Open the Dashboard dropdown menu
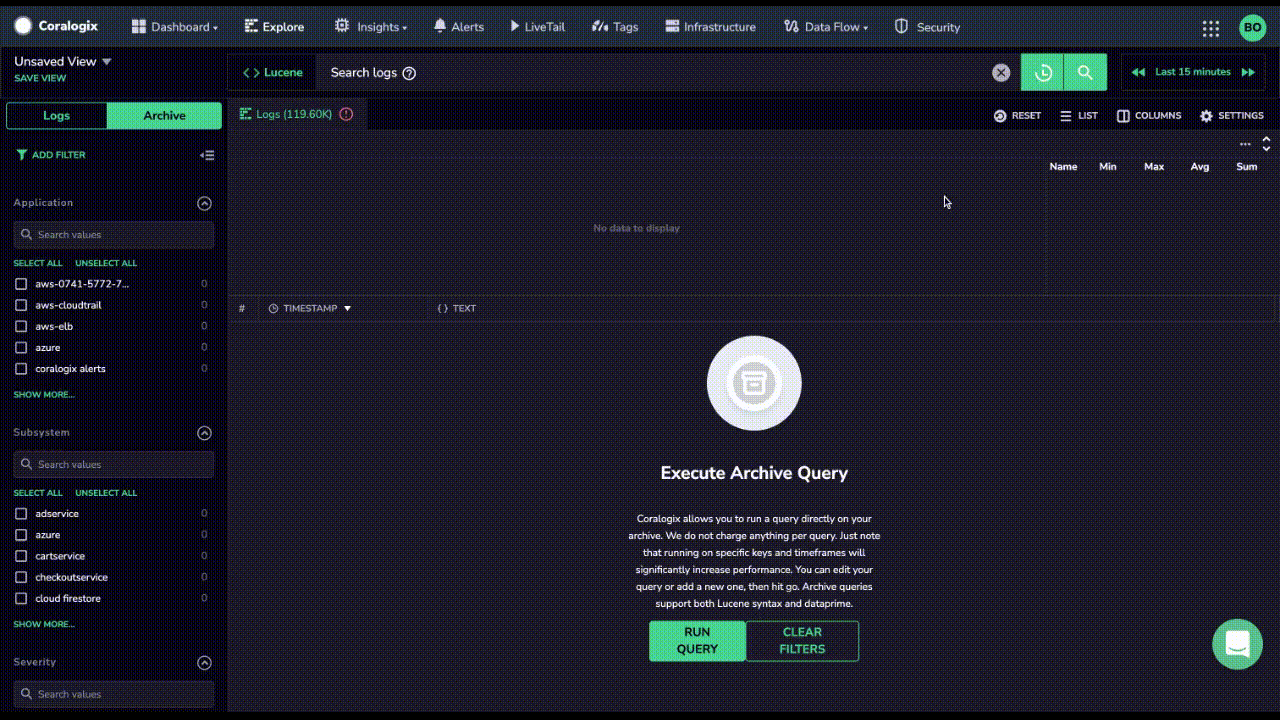The image size is (1280, 720). [x=175, y=27]
